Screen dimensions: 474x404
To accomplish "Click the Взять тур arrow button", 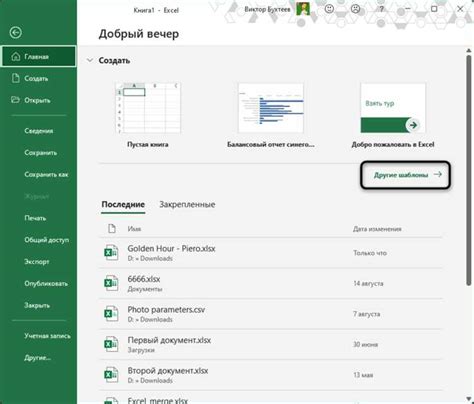I will point(413,125).
